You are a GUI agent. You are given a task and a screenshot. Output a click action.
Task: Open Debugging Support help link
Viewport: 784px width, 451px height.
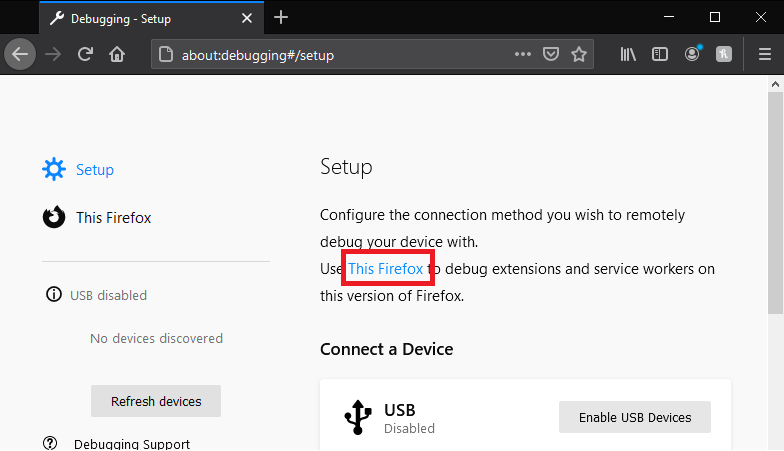[131, 444]
